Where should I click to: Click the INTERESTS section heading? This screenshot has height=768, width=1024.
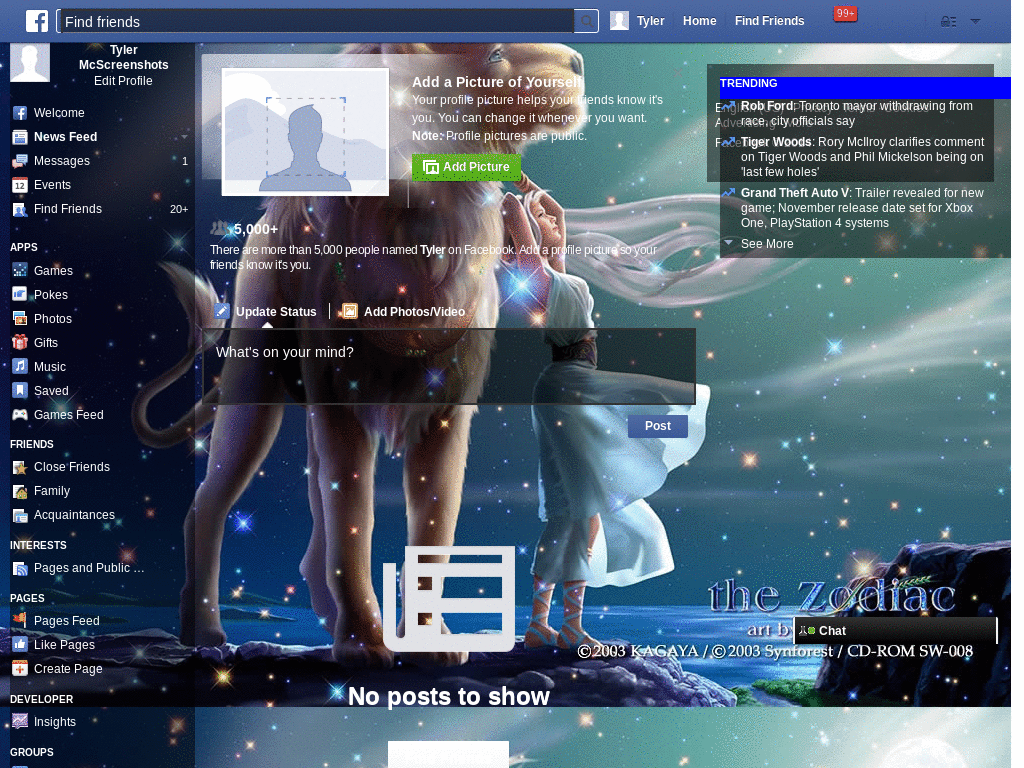tap(38, 545)
